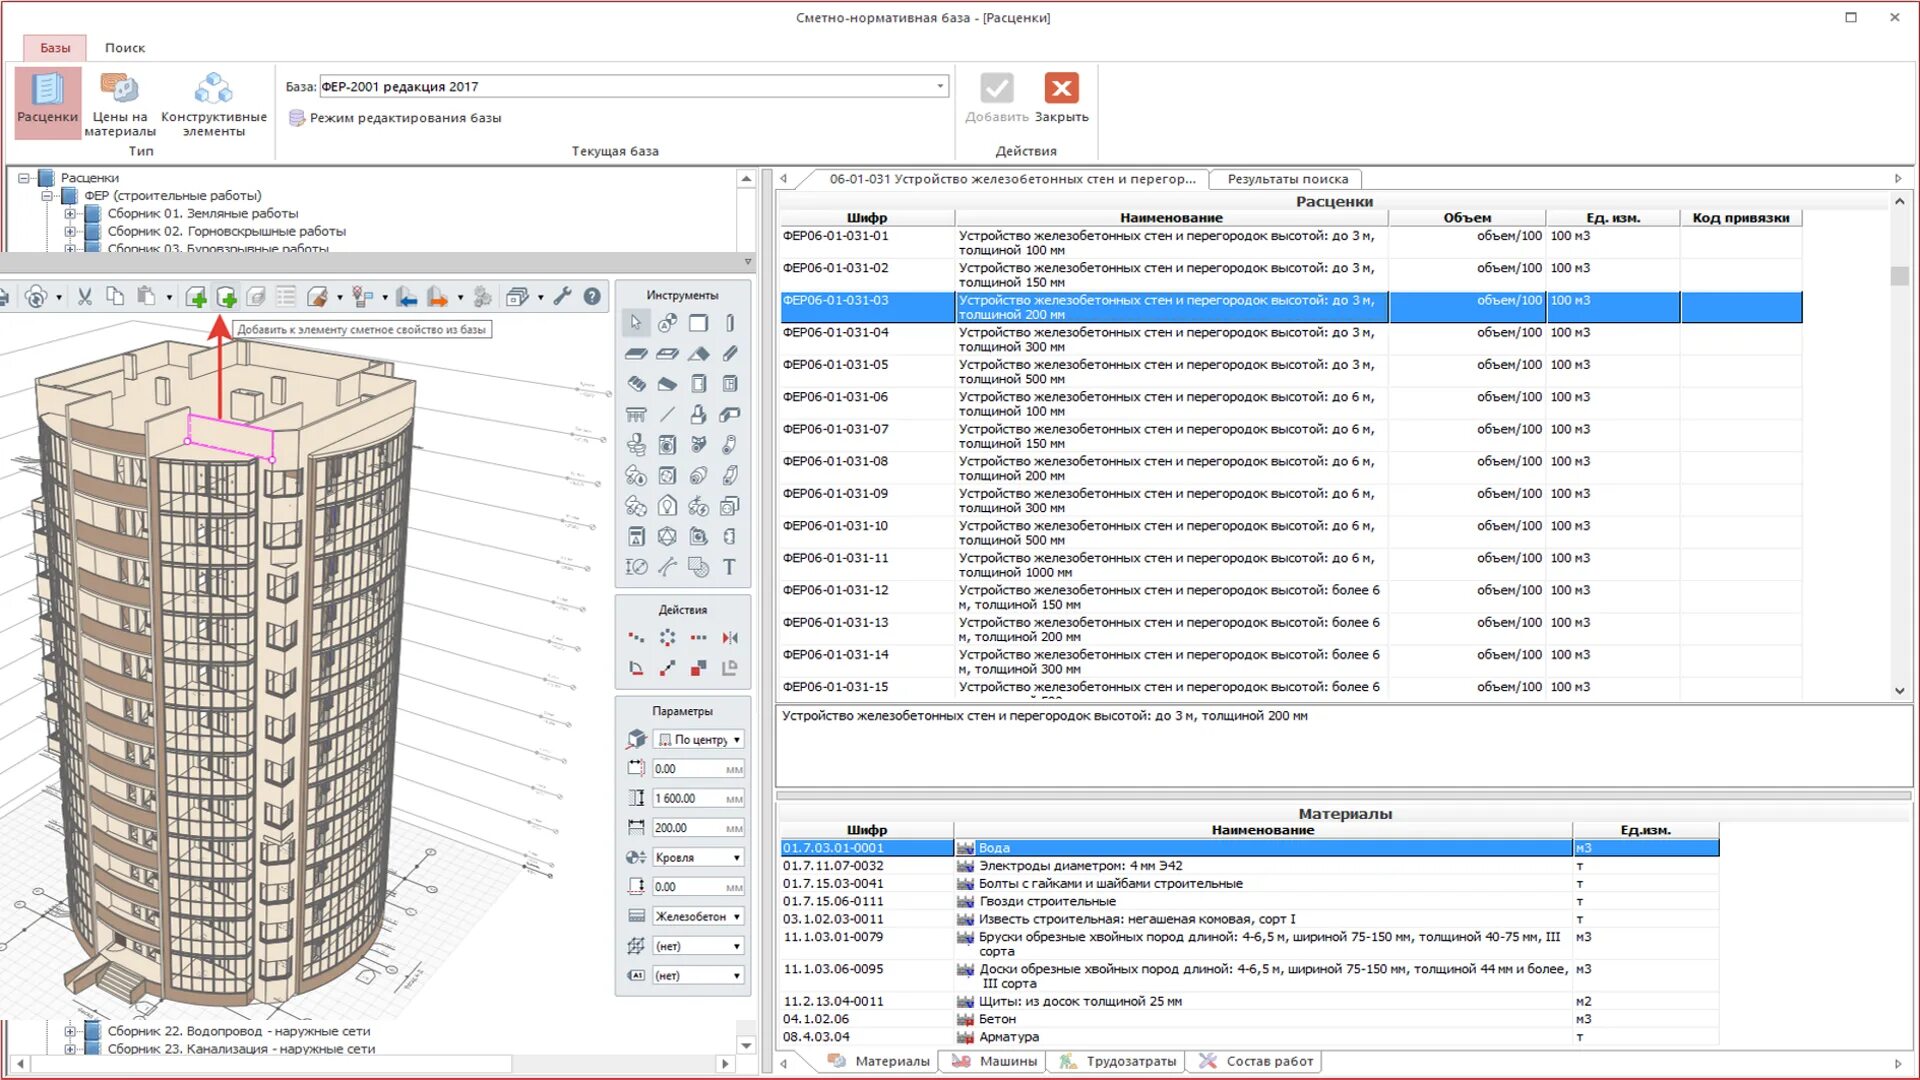
Task: Switch to the Поиск ribbon tab
Action: (124, 48)
